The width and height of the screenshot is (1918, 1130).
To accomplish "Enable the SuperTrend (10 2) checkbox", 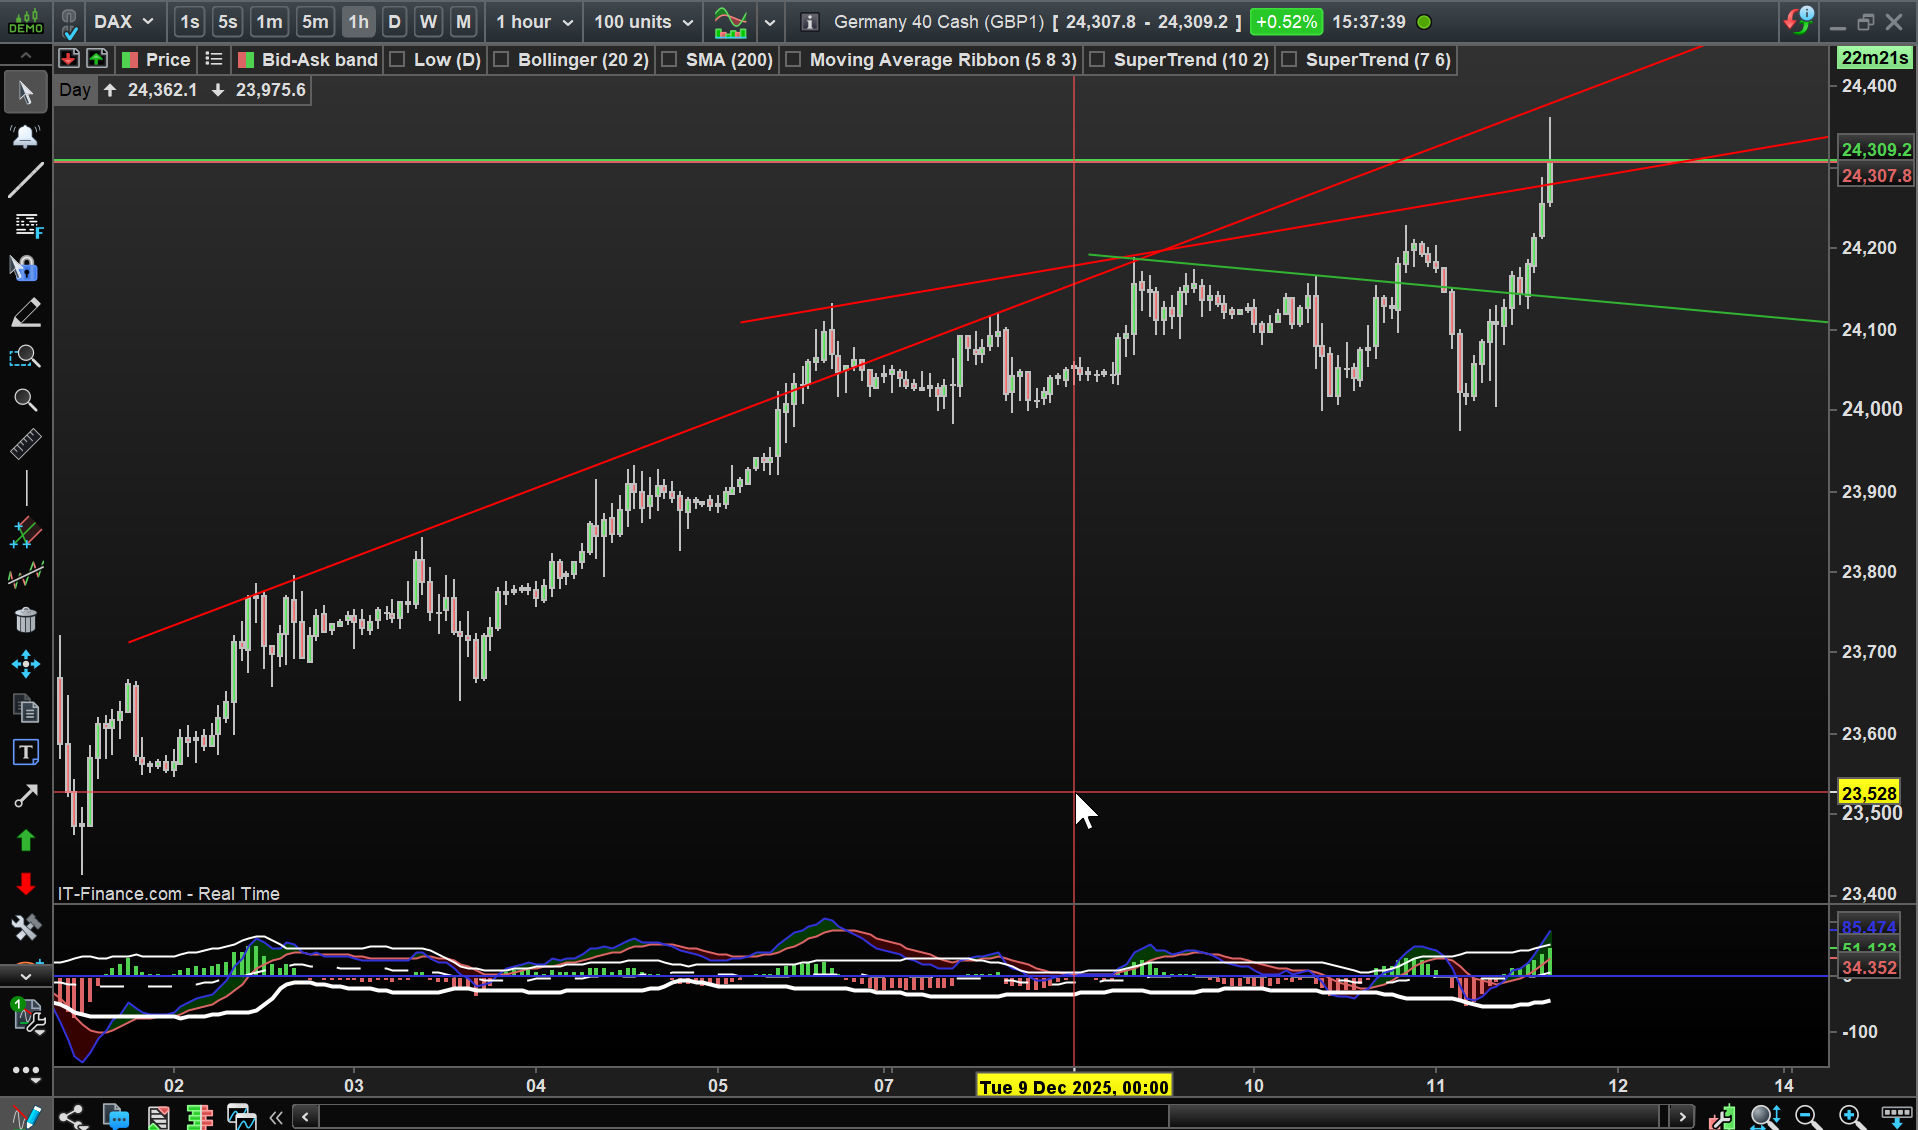I will [1097, 60].
